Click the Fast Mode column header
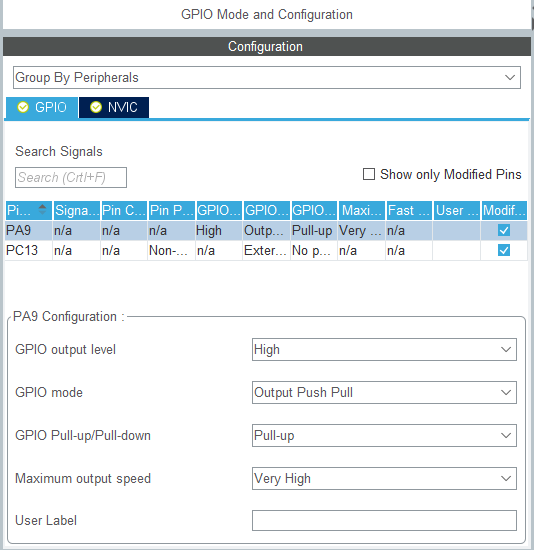The image size is (534, 550). click(x=409, y=210)
